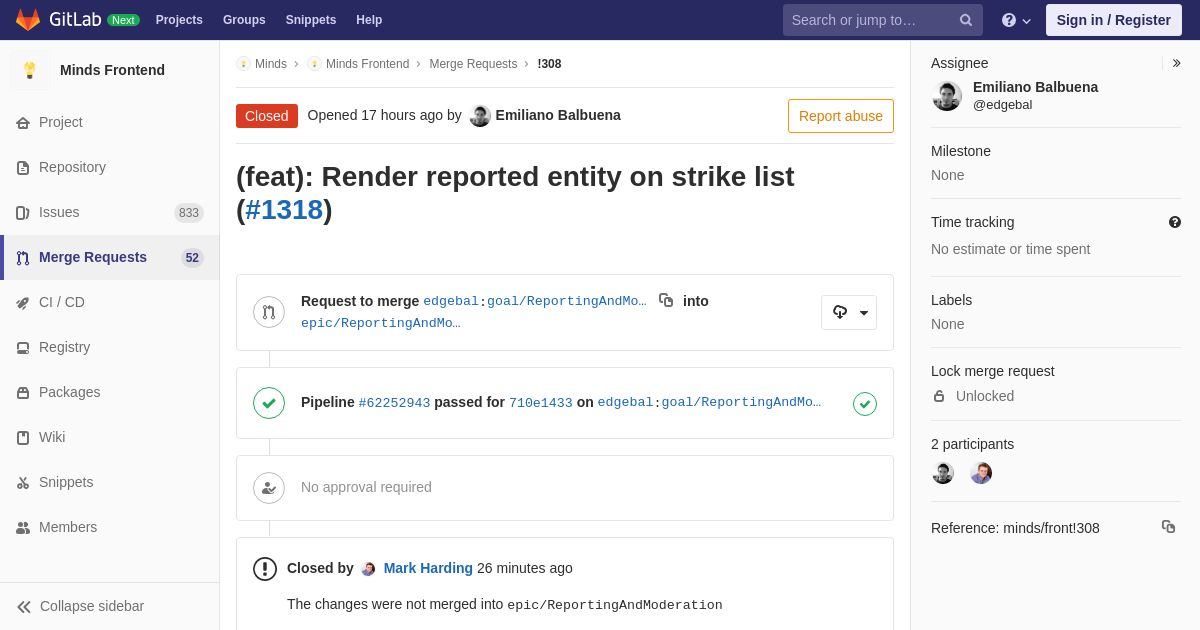Image resolution: width=1200 pixels, height=630 pixels.
Task: Open the pipeline's edgebal source namespace link
Action: coord(625,403)
